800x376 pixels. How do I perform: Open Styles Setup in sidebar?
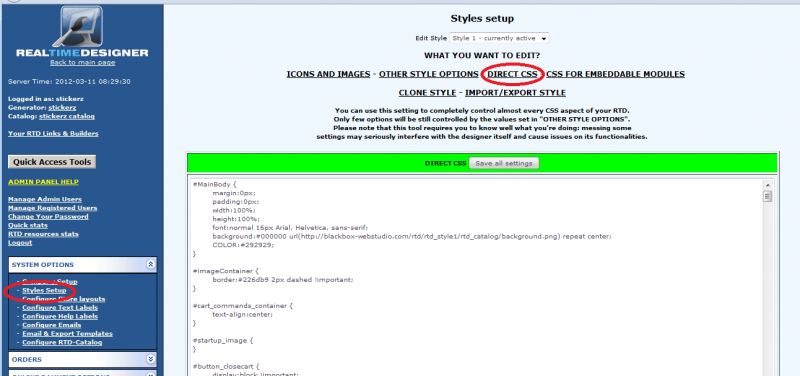click(x=44, y=290)
